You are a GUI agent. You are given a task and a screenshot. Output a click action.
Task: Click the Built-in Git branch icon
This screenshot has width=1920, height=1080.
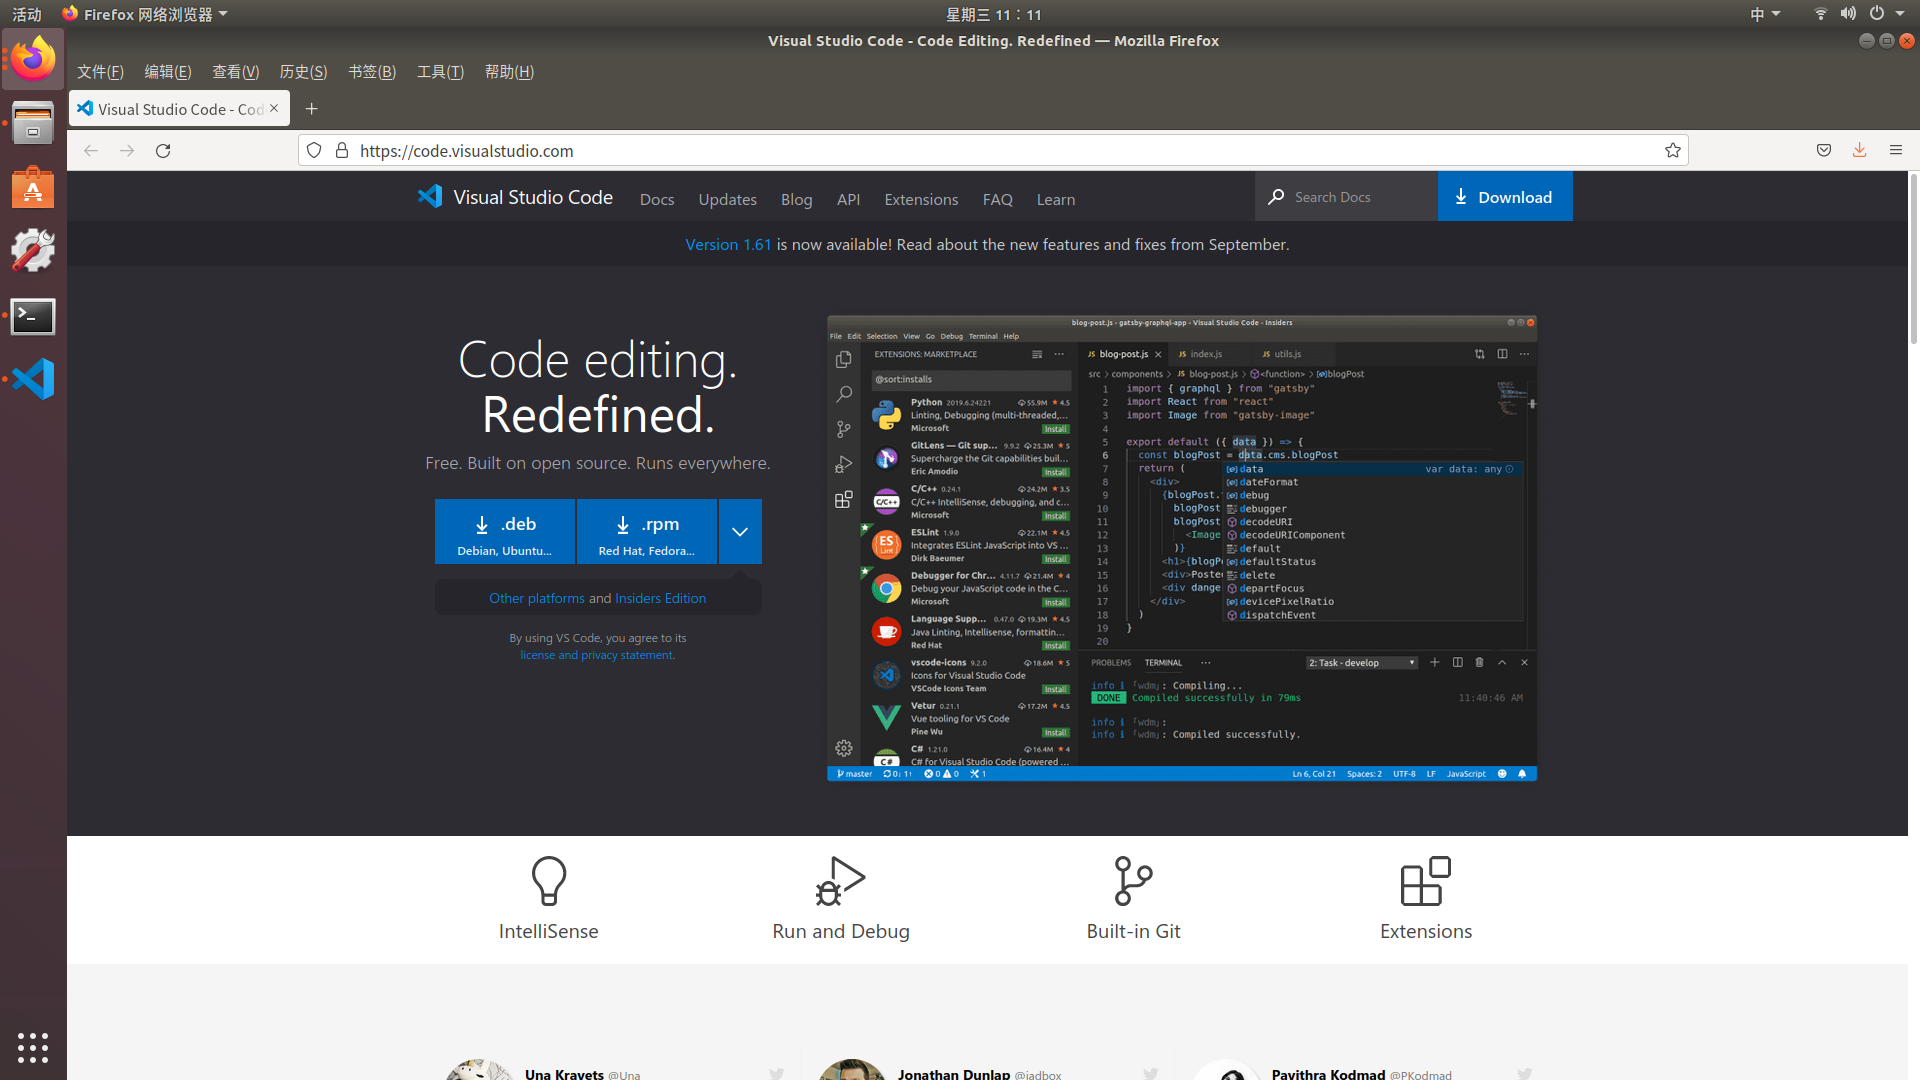[1133, 881]
